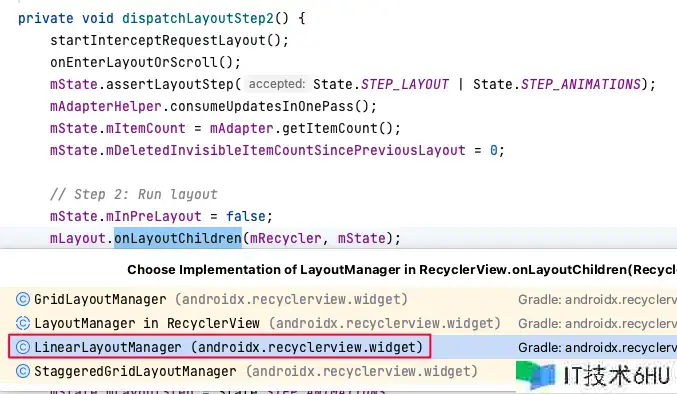677x394 pixels.
Task: Click mAdapterHelper field reference
Action: pyautogui.click(x=106, y=106)
